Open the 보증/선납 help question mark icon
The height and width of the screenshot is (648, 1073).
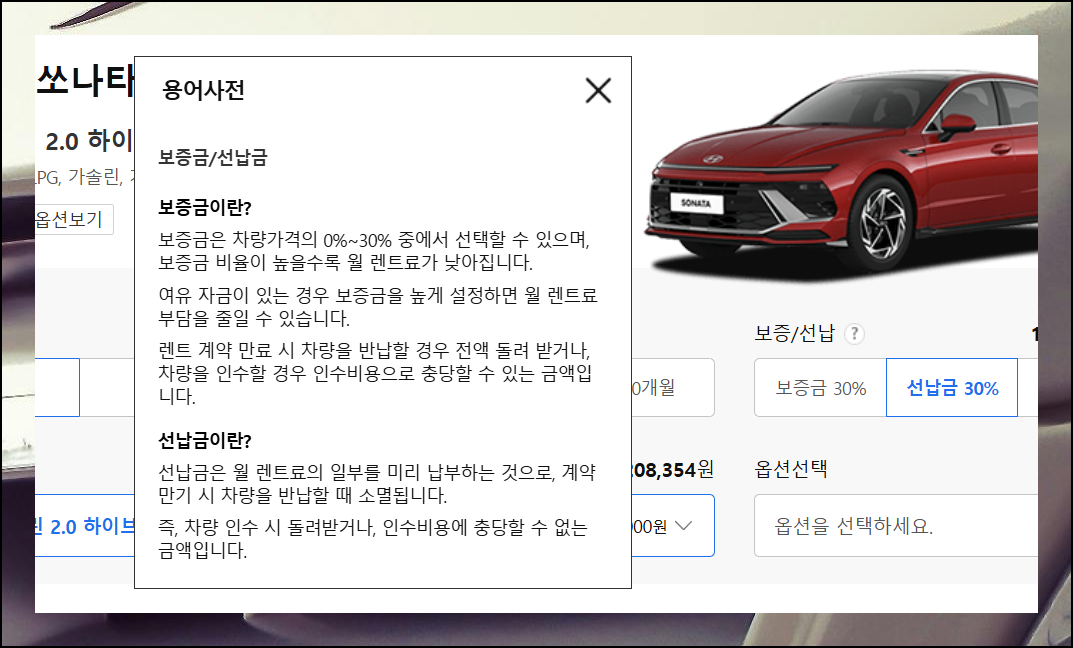coord(854,334)
